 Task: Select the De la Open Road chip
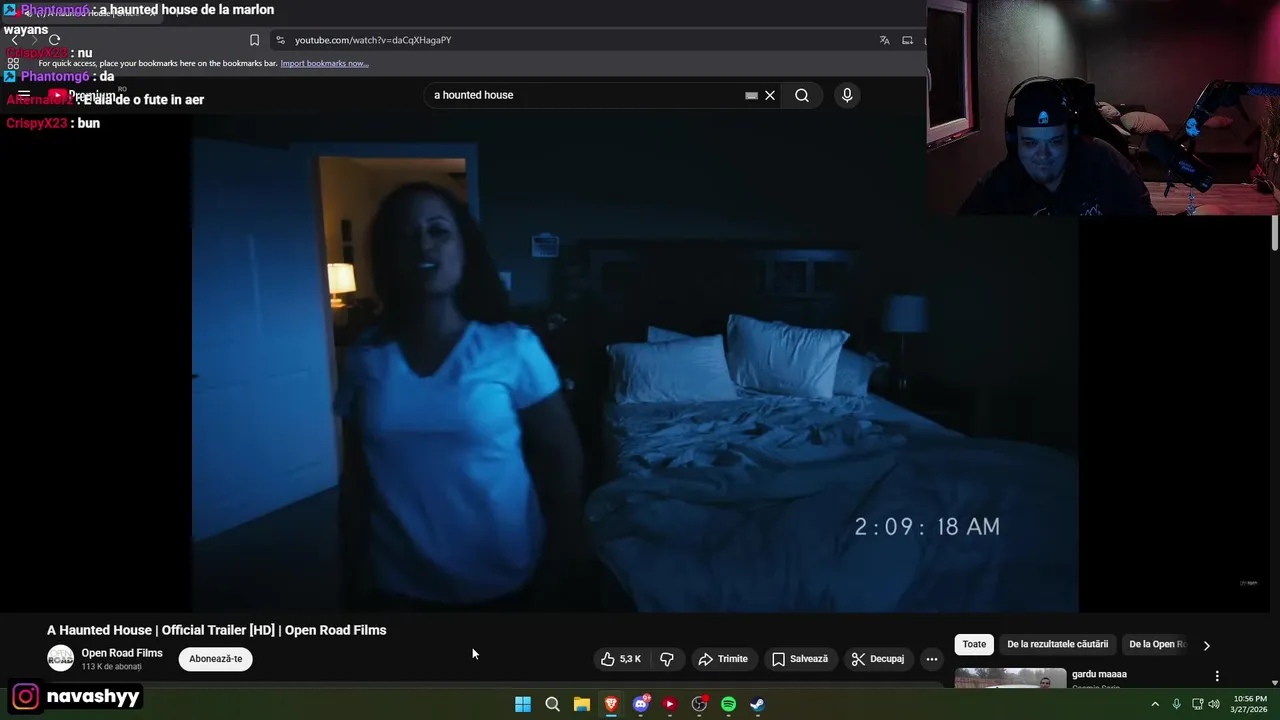[1157, 644]
